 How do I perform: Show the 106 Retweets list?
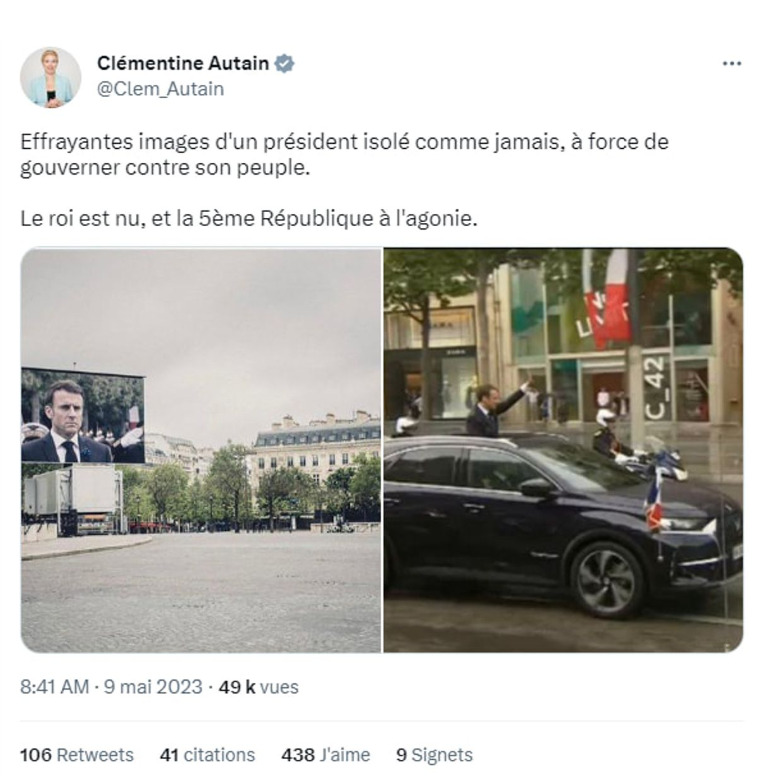point(77,755)
